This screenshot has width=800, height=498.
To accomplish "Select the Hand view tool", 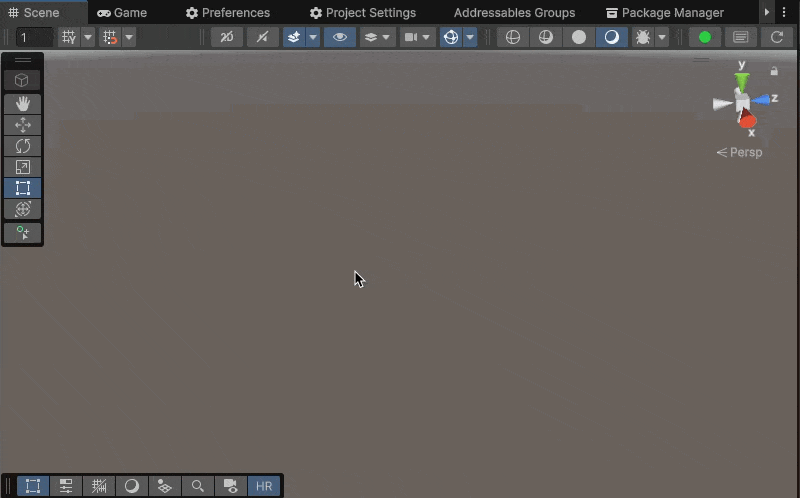I will click(23, 104).
